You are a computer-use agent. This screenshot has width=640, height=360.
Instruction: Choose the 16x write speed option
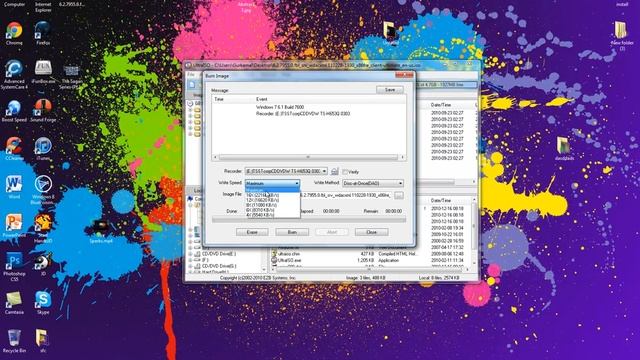(x=273, y=195)
